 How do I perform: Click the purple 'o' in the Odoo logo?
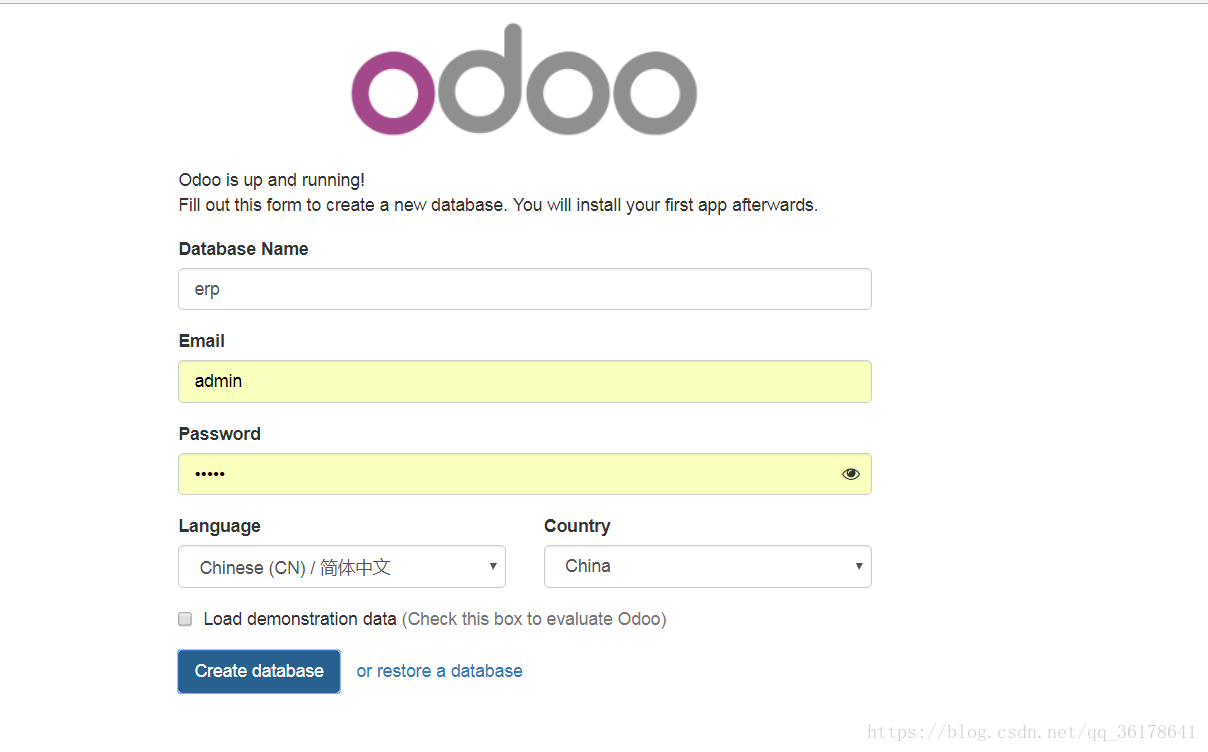tap(393, 93)
